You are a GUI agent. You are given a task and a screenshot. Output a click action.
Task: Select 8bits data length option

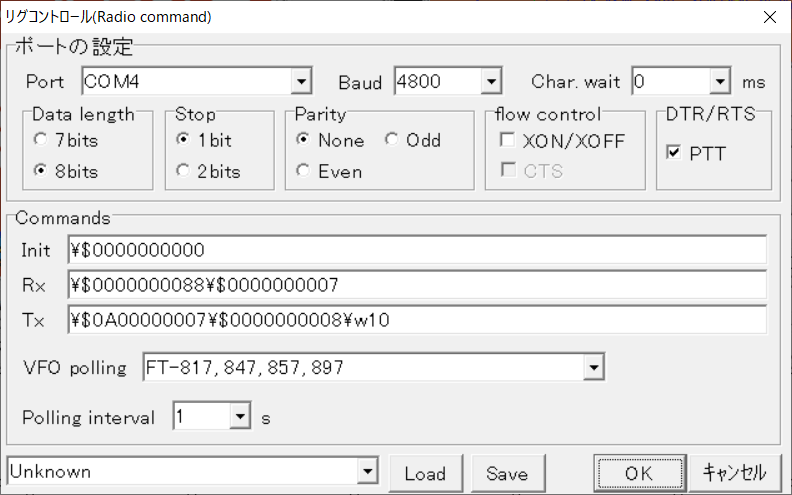41,171
